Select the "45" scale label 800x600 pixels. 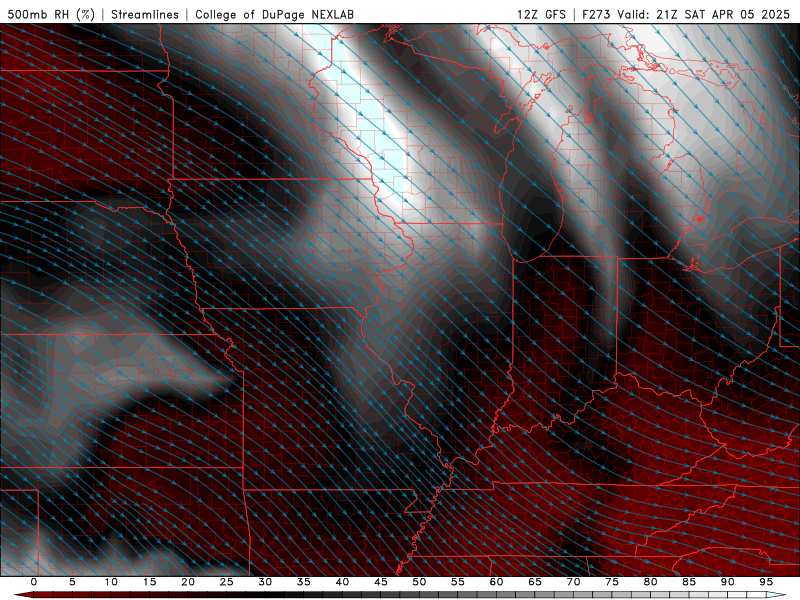pos(381,582)
